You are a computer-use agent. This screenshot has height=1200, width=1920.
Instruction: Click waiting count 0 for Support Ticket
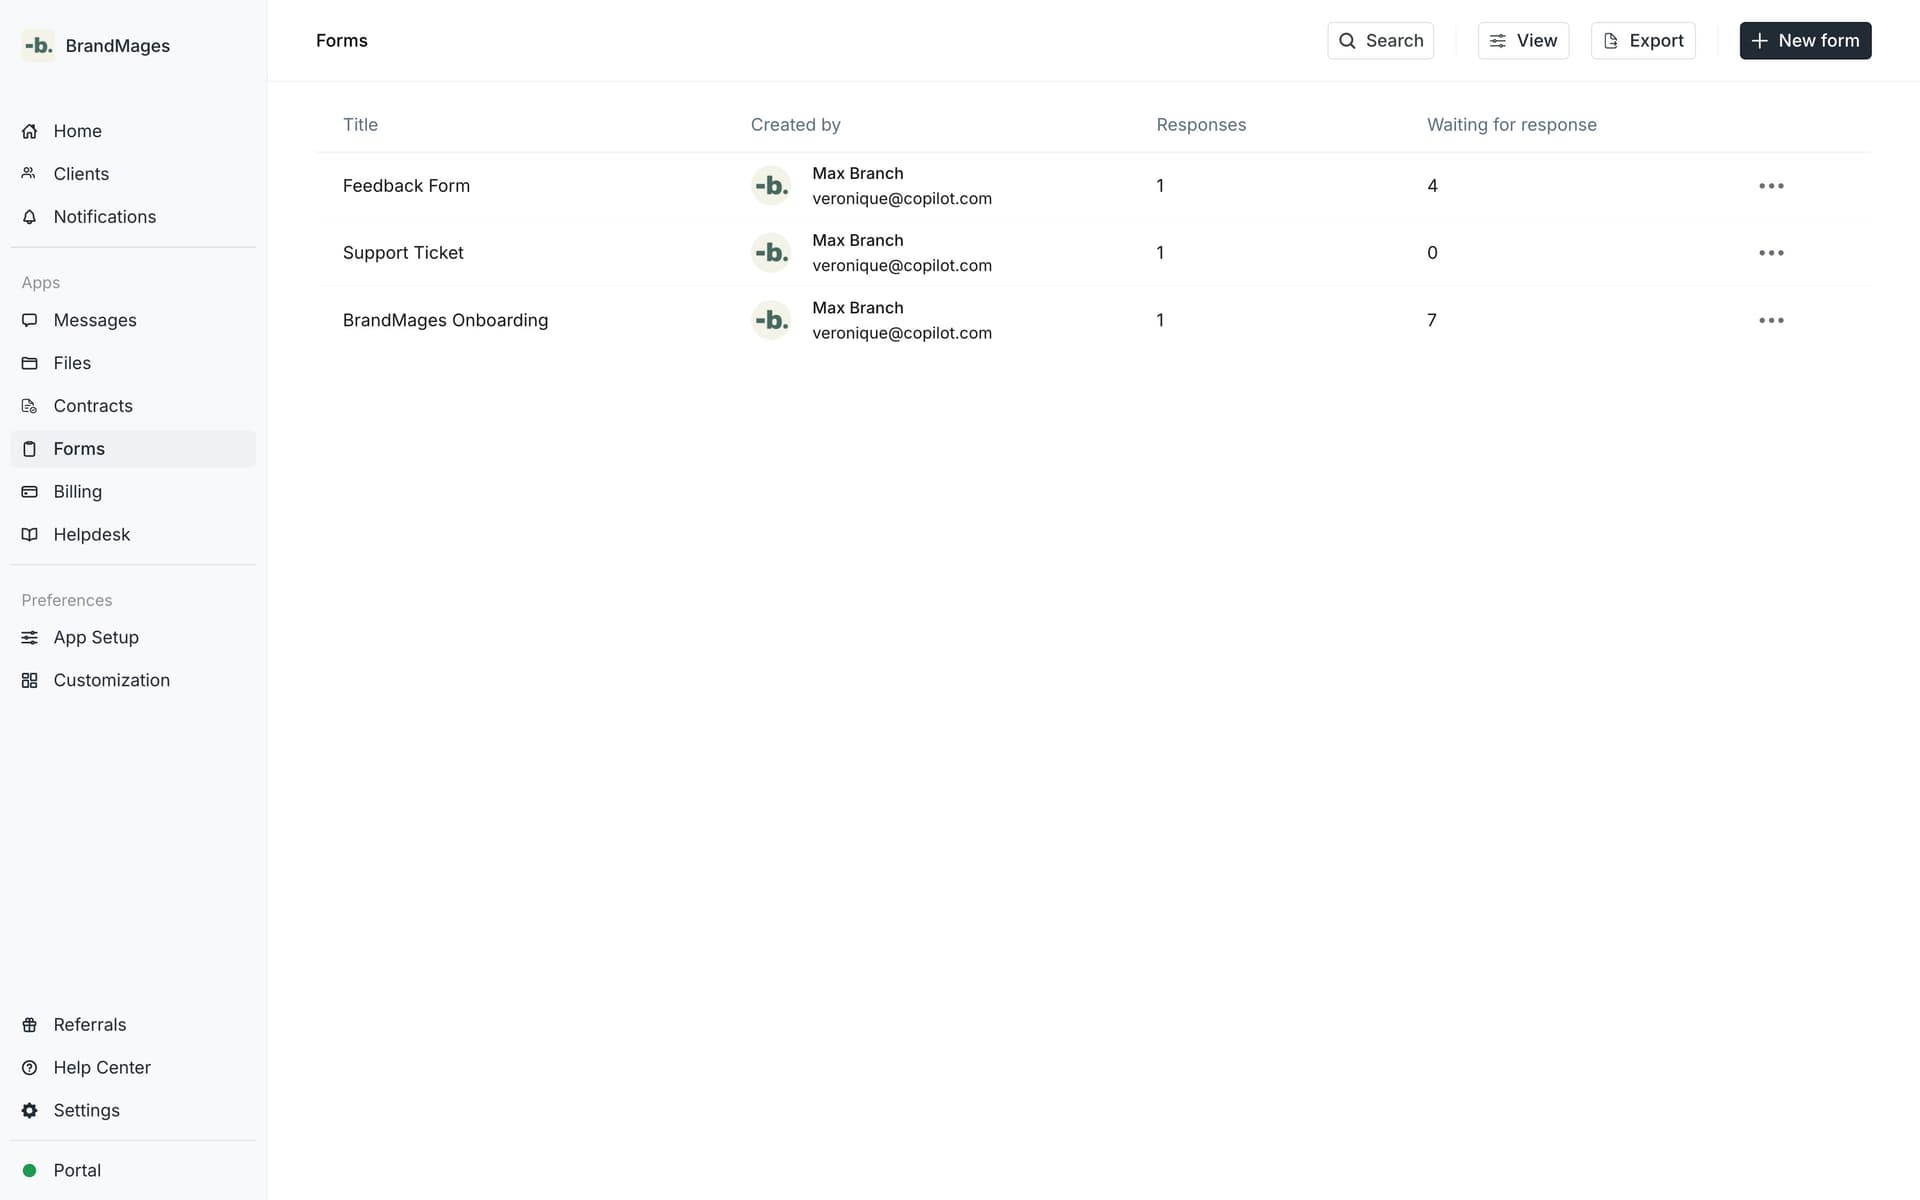click(1432, 253)
